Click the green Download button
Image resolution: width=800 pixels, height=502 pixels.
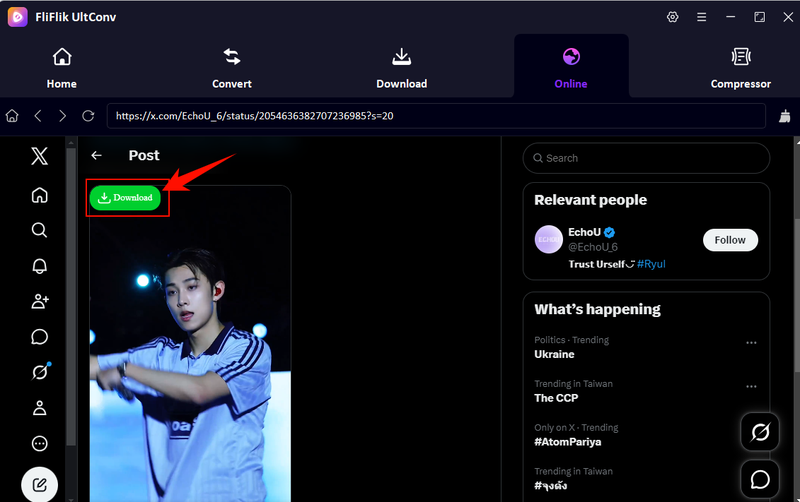[125, 197]
